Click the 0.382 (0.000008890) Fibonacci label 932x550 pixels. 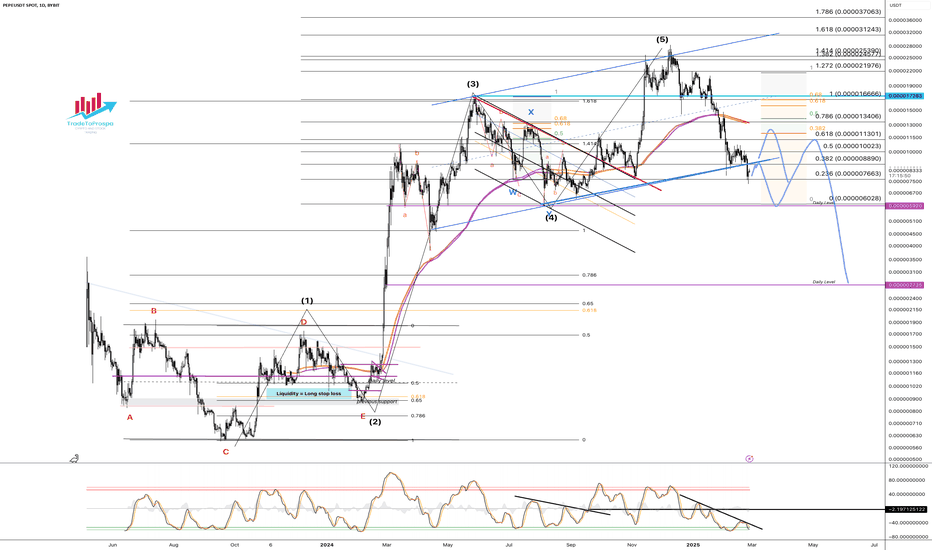(x=848, y=159)
